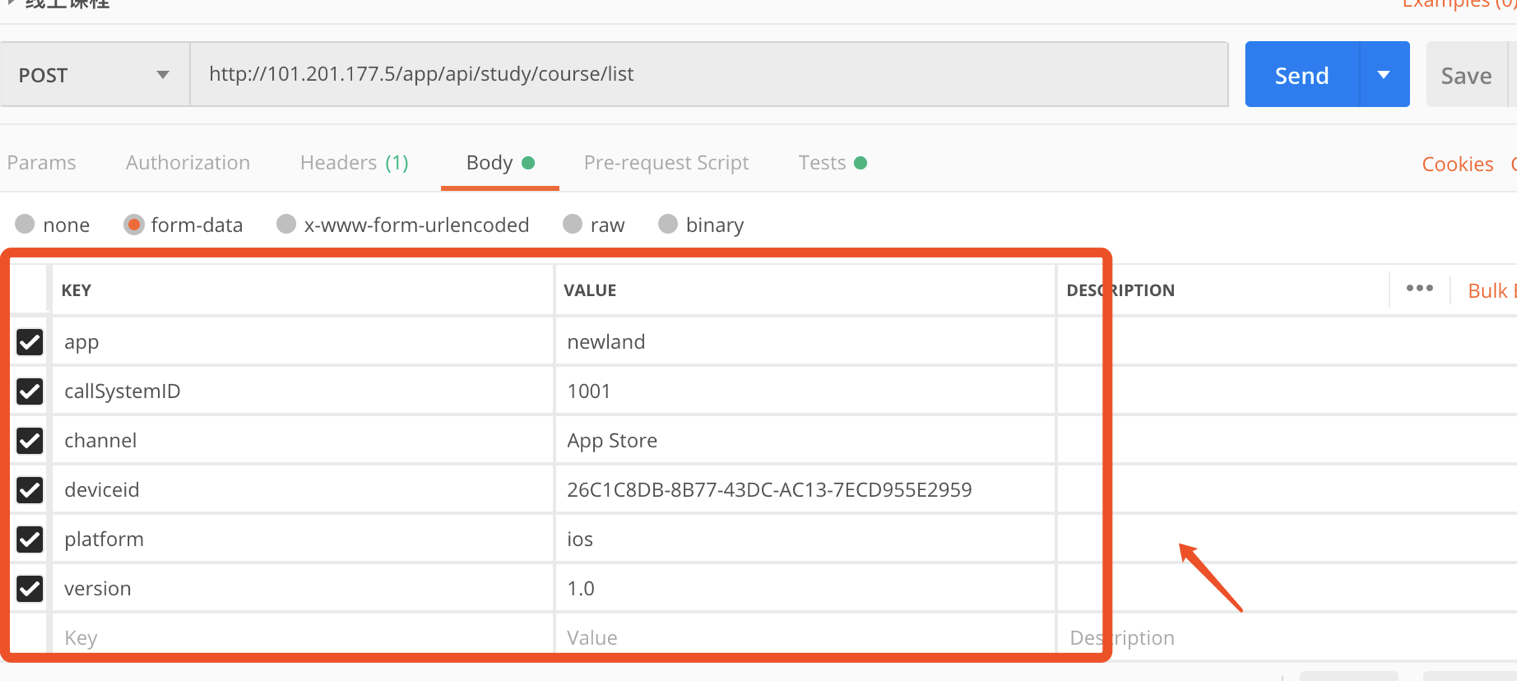
Task: Open the Pre-request Script tab
Action: 666,163
